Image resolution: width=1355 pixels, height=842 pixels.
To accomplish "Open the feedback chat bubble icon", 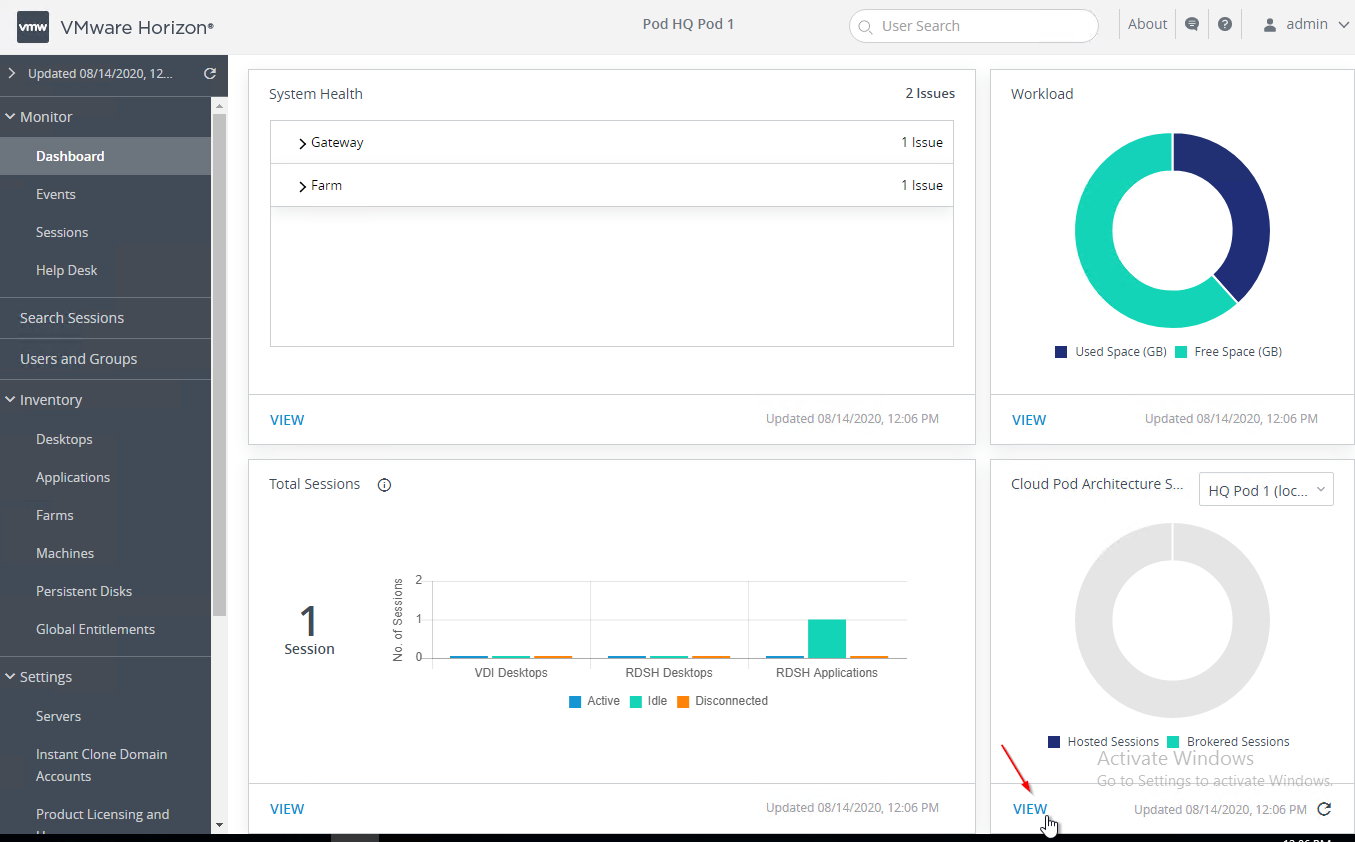I will [x=1191, y=25].
